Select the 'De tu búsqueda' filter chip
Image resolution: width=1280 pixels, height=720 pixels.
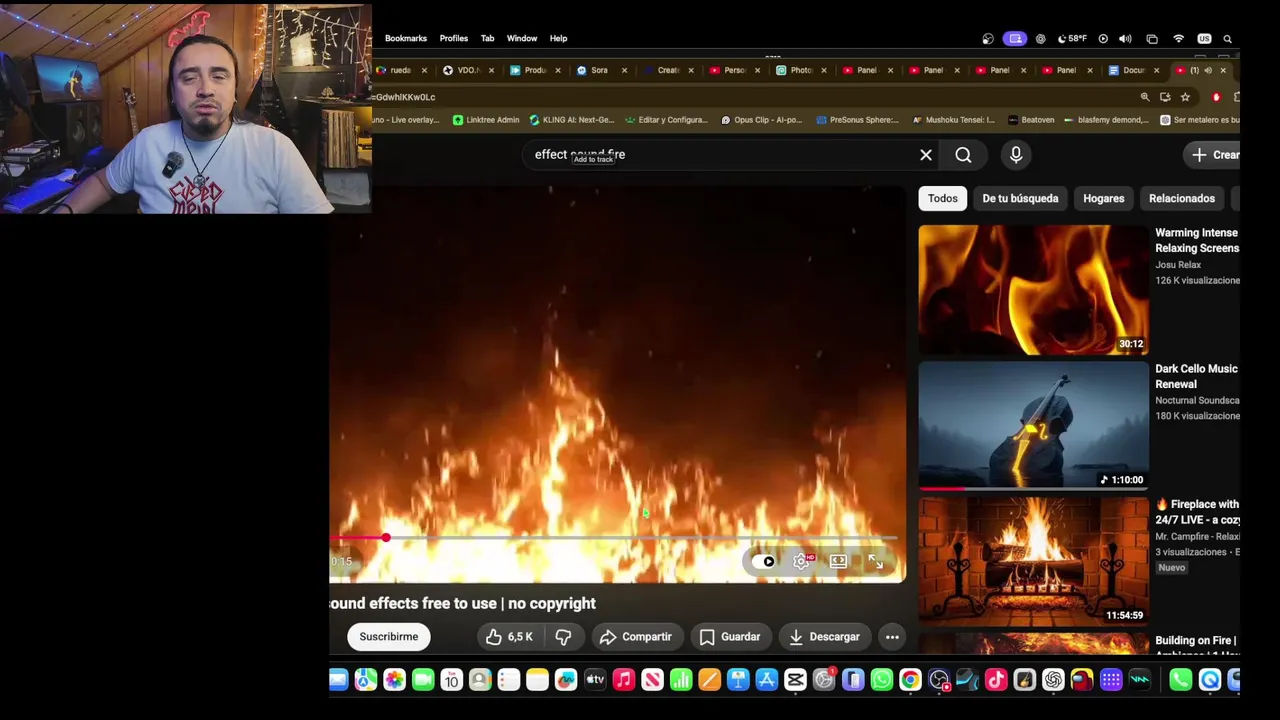[1020, 198]
